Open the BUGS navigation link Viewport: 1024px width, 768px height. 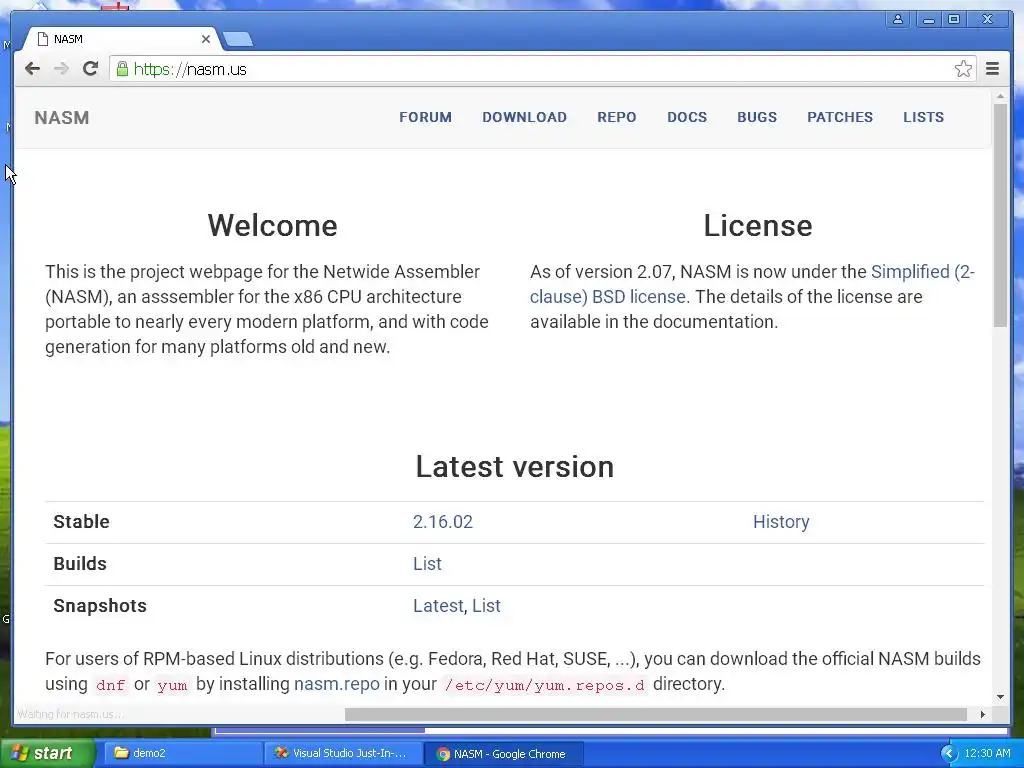(757, 117)
